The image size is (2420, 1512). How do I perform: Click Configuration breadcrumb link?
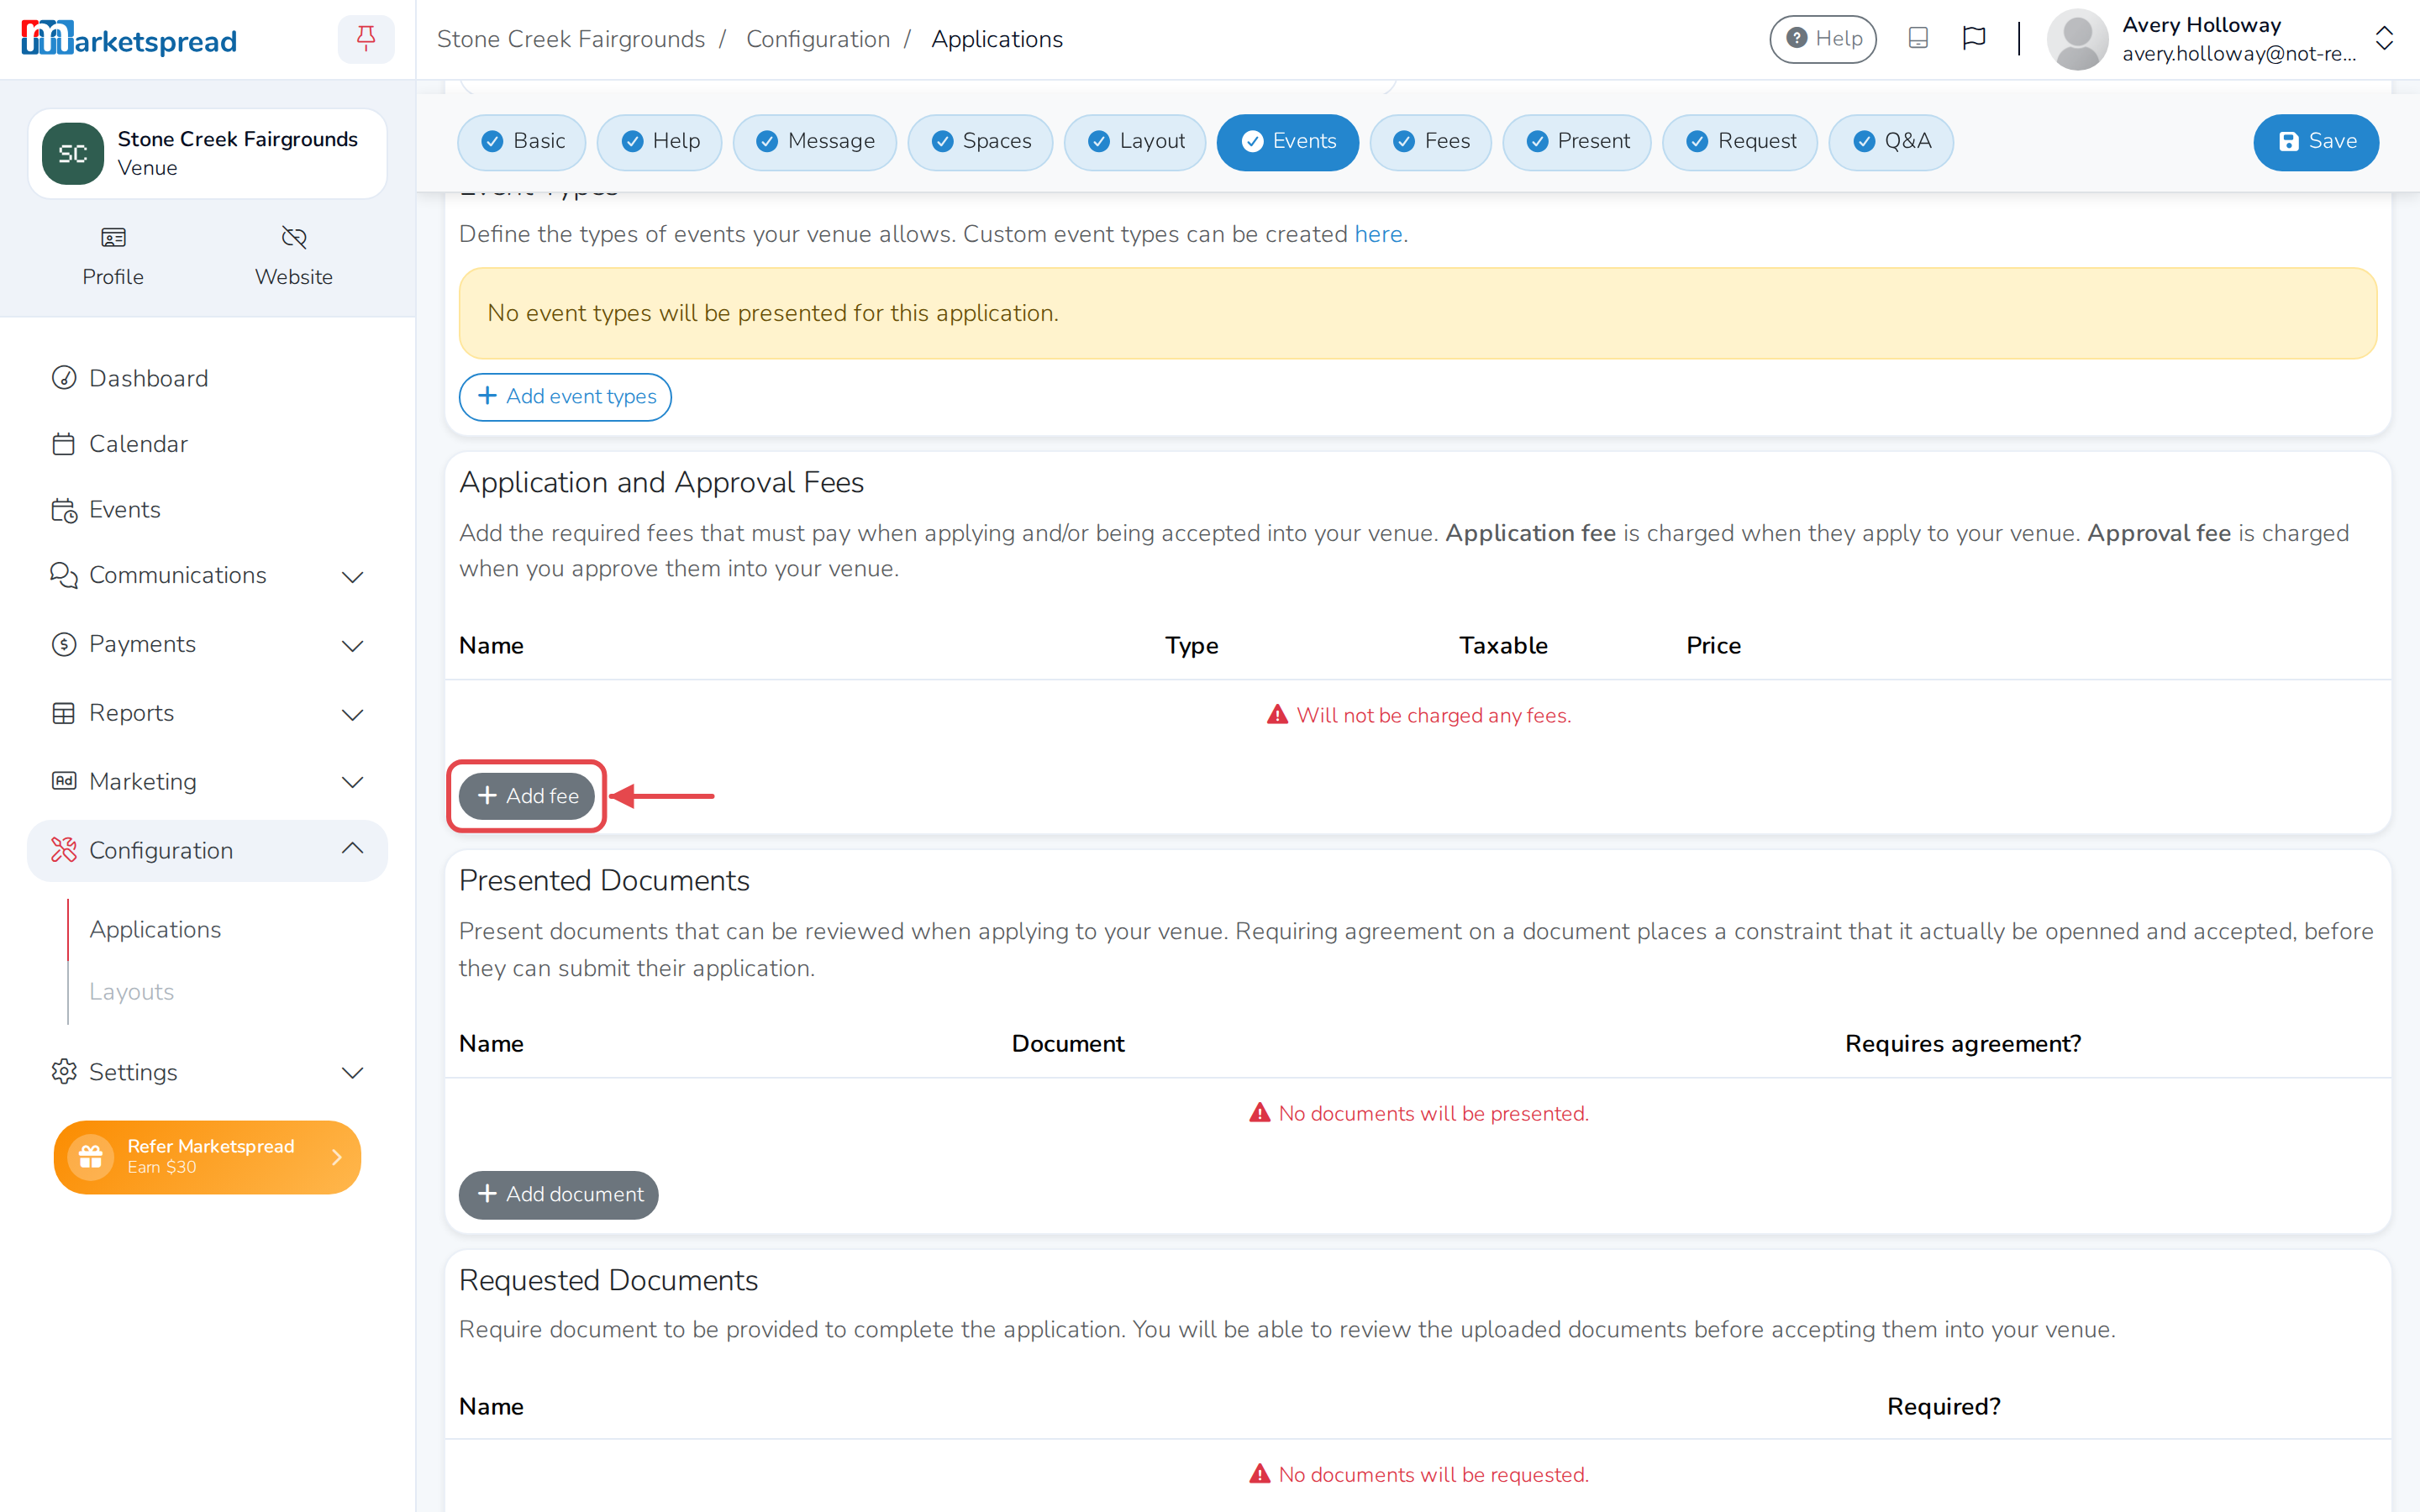[x=818, y=39]
